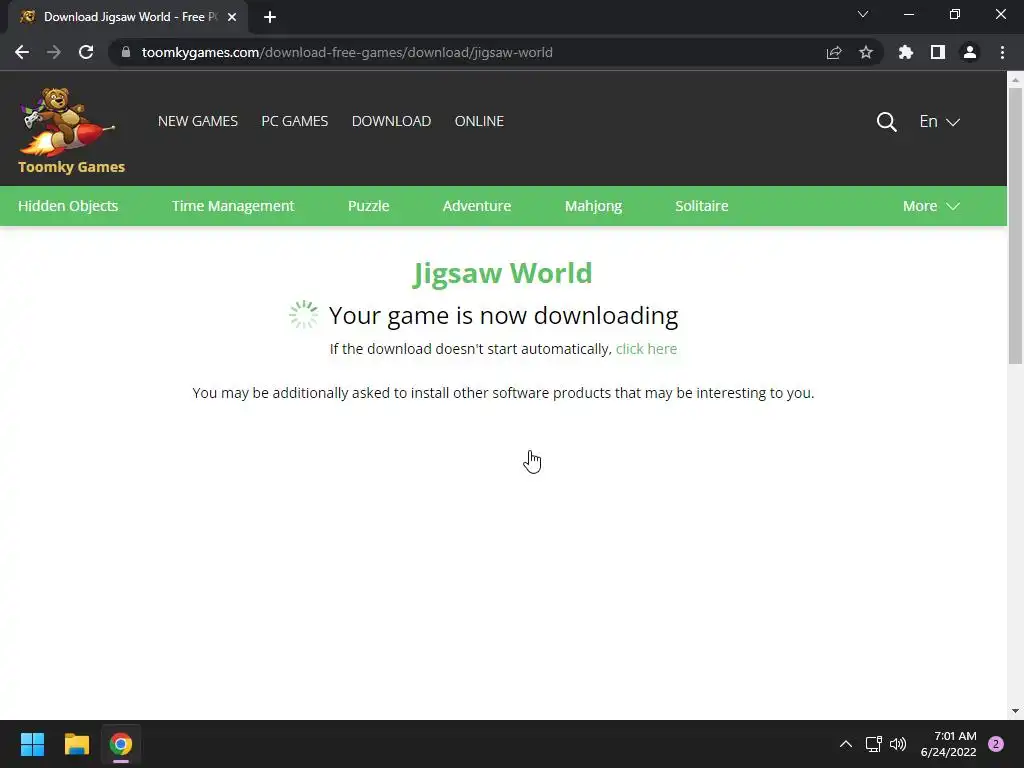Image resolution: width=1024 pixels, height=768 pixels.
Task: Click the scrollbar up arrow
Action: [1015, 79]
